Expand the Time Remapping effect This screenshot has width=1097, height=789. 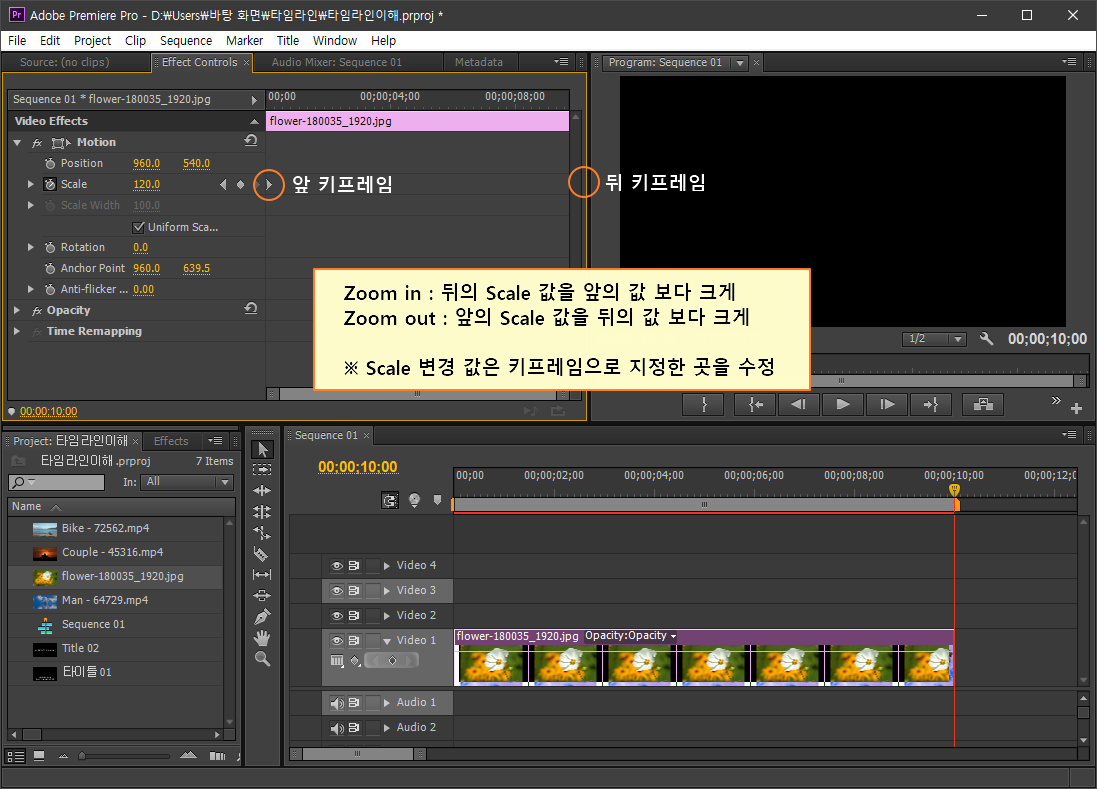tap(17, 331)
